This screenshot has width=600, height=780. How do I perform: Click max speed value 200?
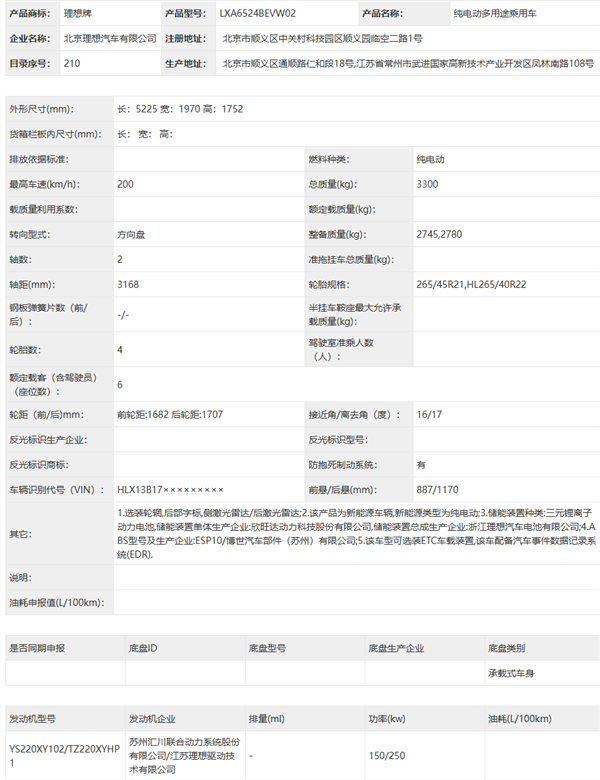coord(125,184)
